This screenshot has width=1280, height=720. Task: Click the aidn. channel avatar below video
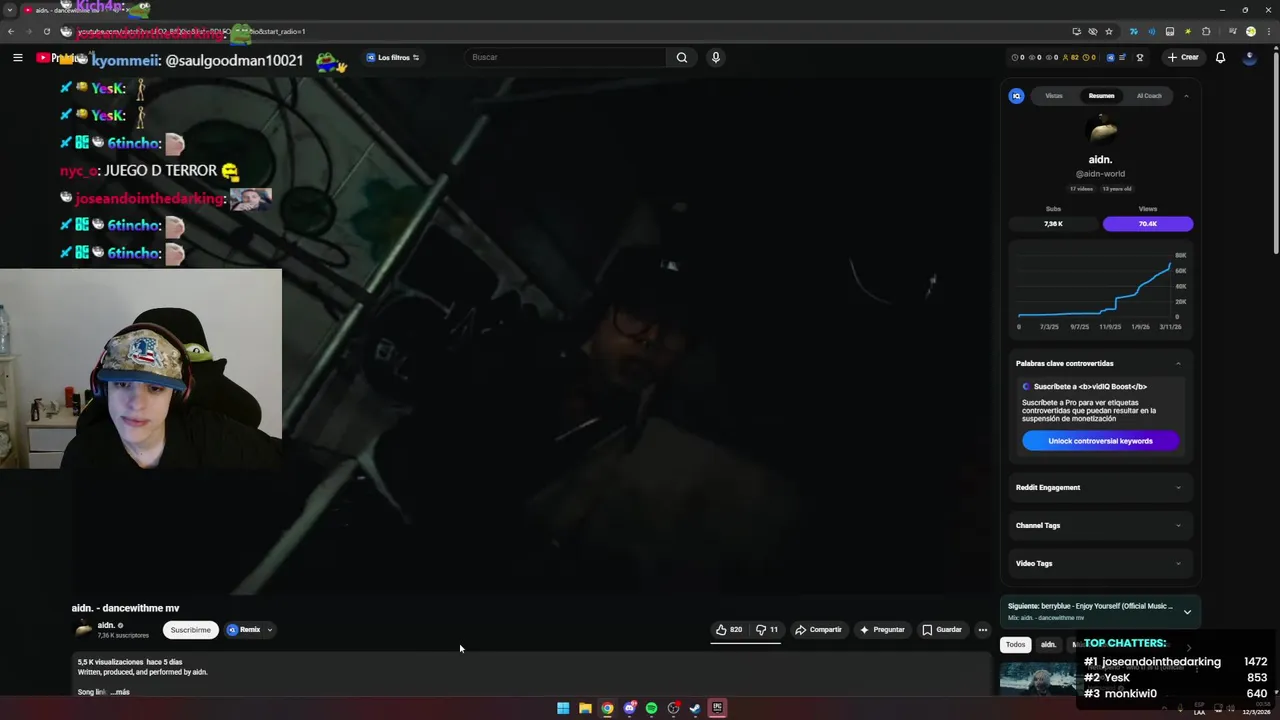84,629
